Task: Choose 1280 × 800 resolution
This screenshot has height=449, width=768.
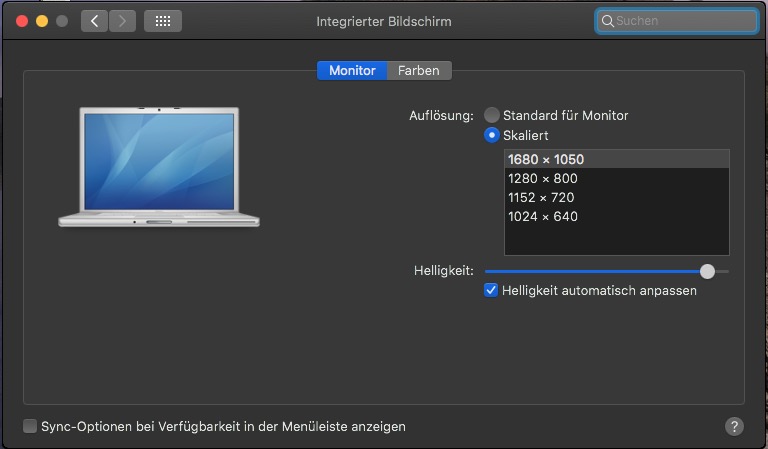Action: [617, 178]
